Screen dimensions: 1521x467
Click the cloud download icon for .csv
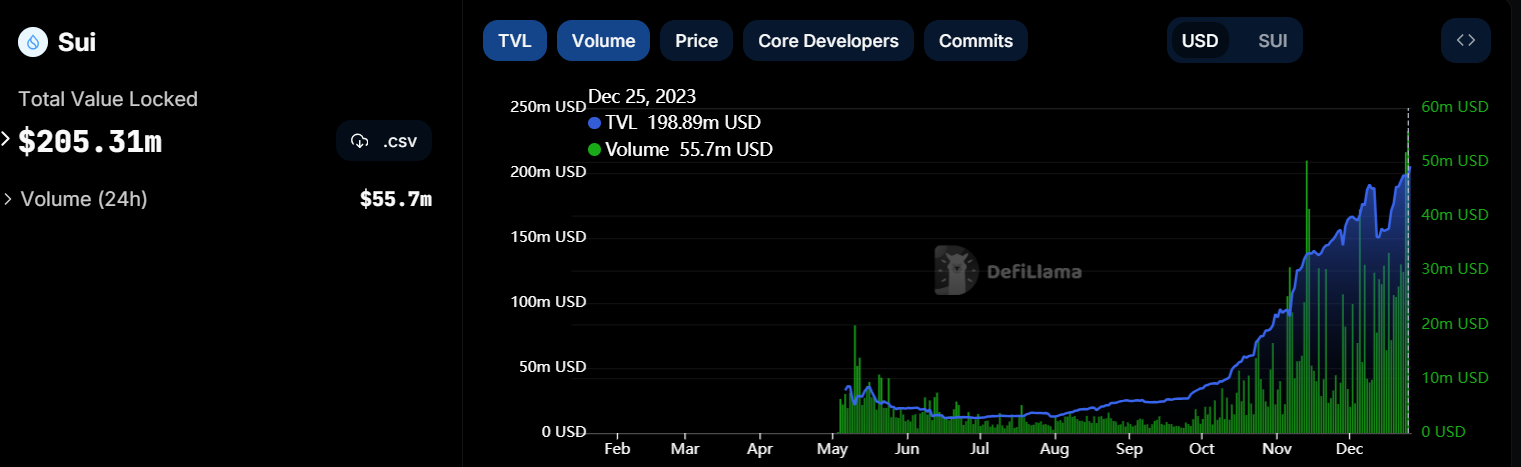(x=360, y=141)
